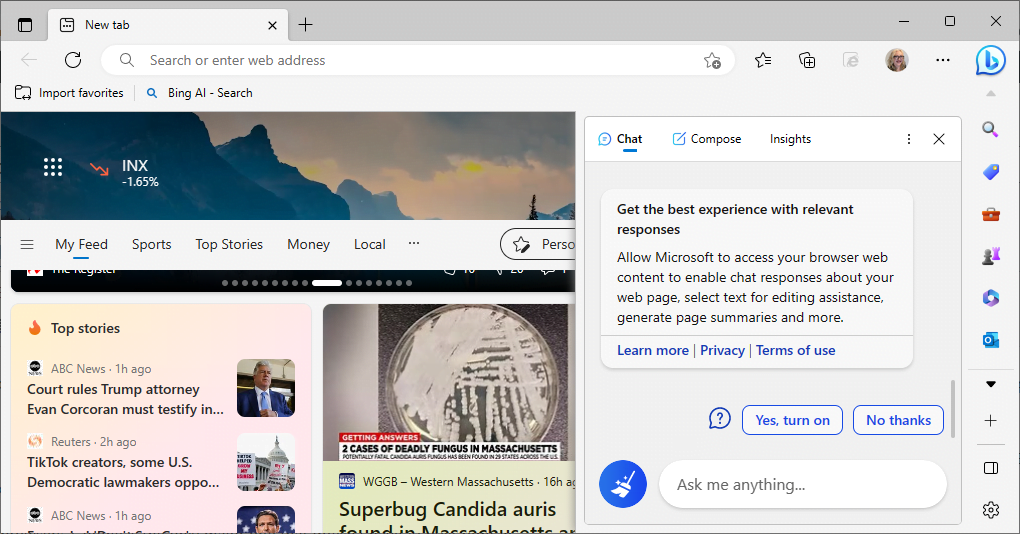Open feed hamburger menu
Screen dimensions: 1020x534
27,245
